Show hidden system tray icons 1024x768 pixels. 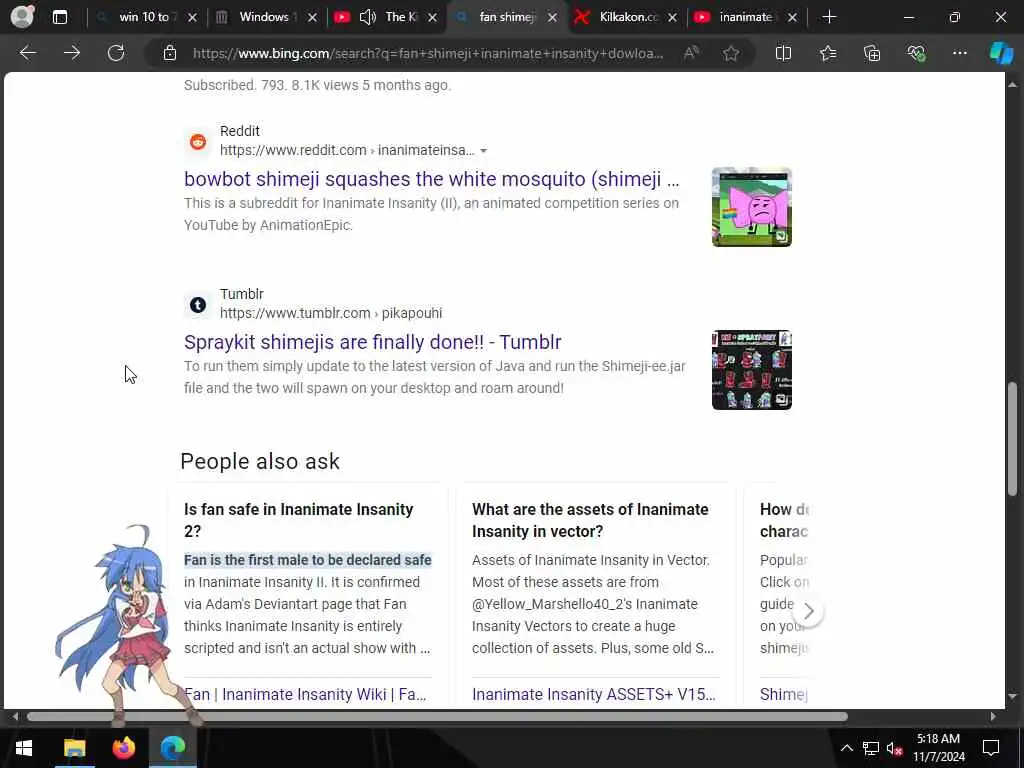click(x=846, y=748)
